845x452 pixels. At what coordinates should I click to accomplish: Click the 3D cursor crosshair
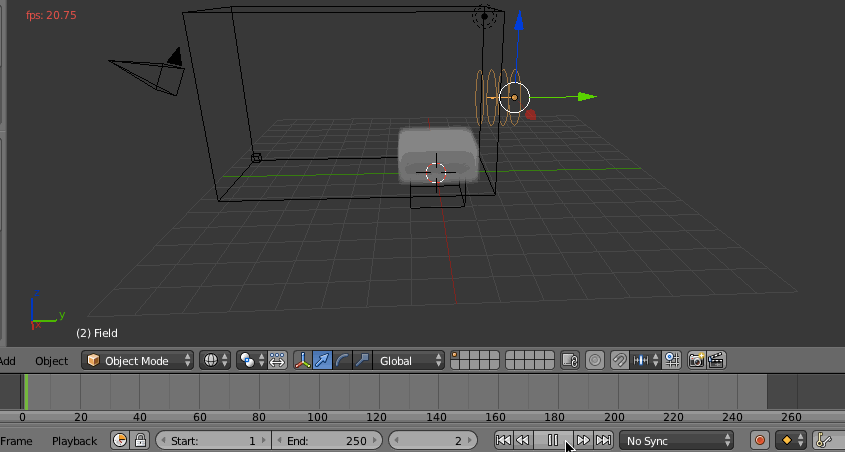pos(436,173)
